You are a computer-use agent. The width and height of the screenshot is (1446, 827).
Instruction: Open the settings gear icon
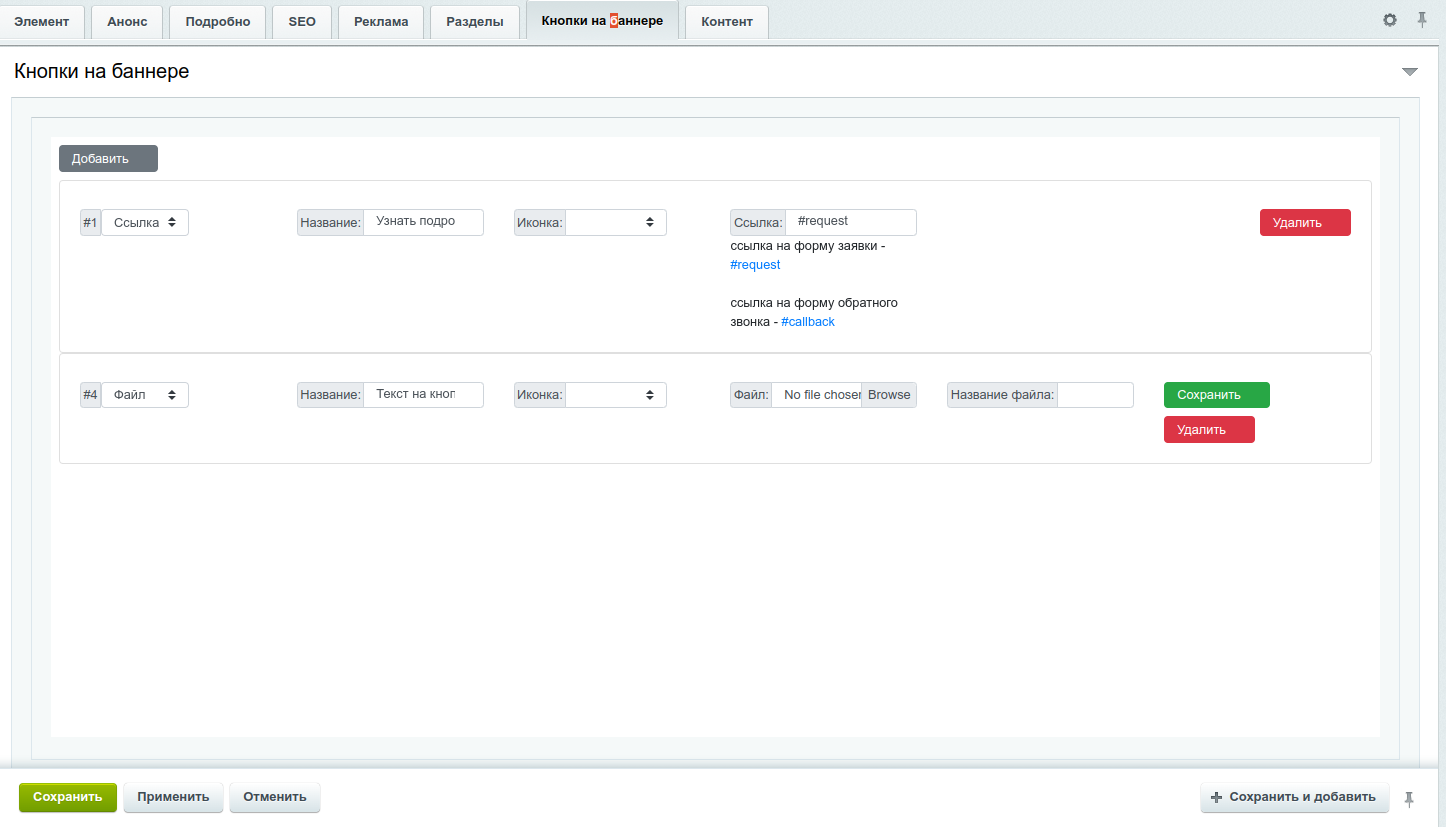point(1390,20)
